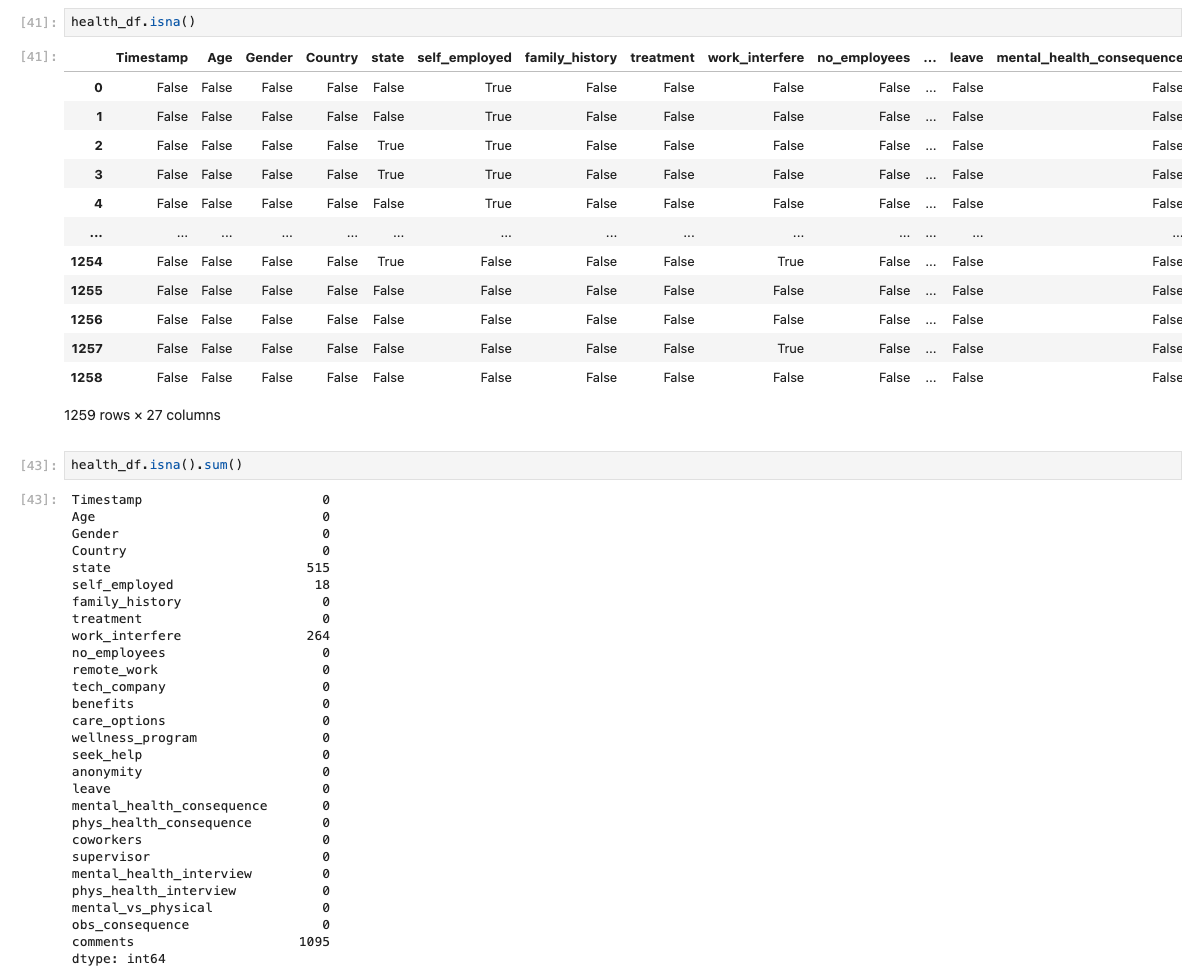
Task: Click the work_interfere missing count 264
Action: point(318,636)
